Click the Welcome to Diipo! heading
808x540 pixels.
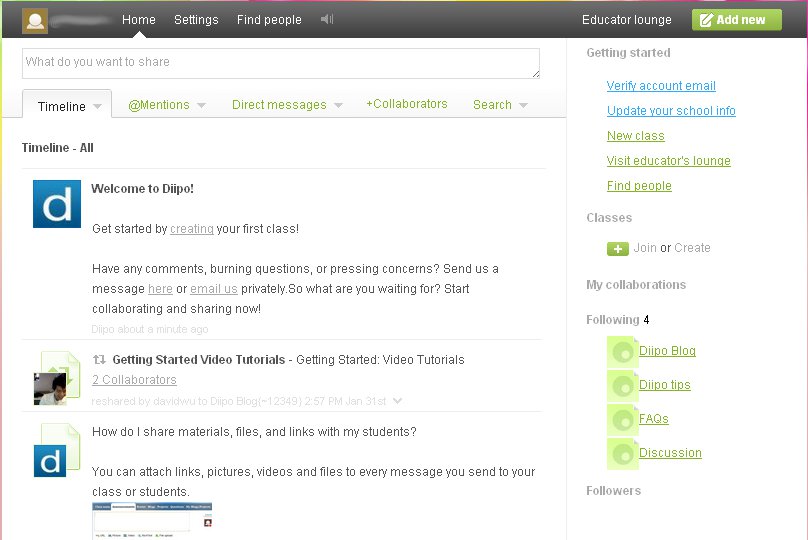tap(142, 189)
